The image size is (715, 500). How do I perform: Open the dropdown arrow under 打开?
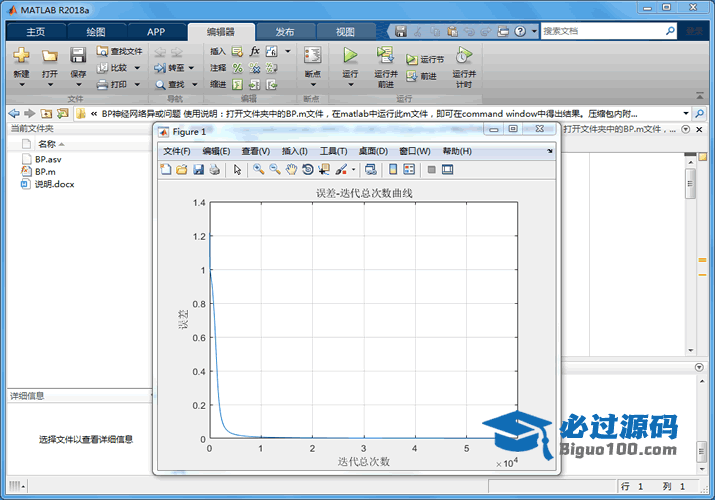[50, 85]
